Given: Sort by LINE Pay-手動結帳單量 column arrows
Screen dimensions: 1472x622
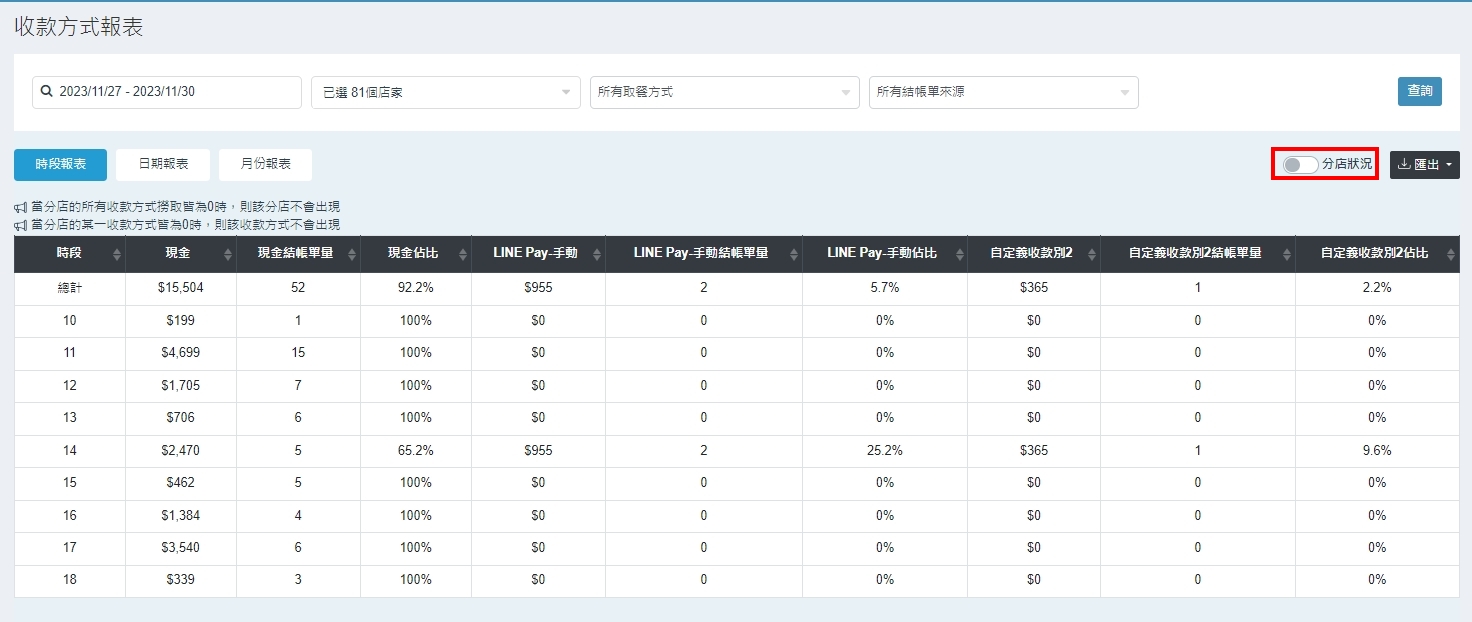Looking at the screenshot, I should (792, 254).
